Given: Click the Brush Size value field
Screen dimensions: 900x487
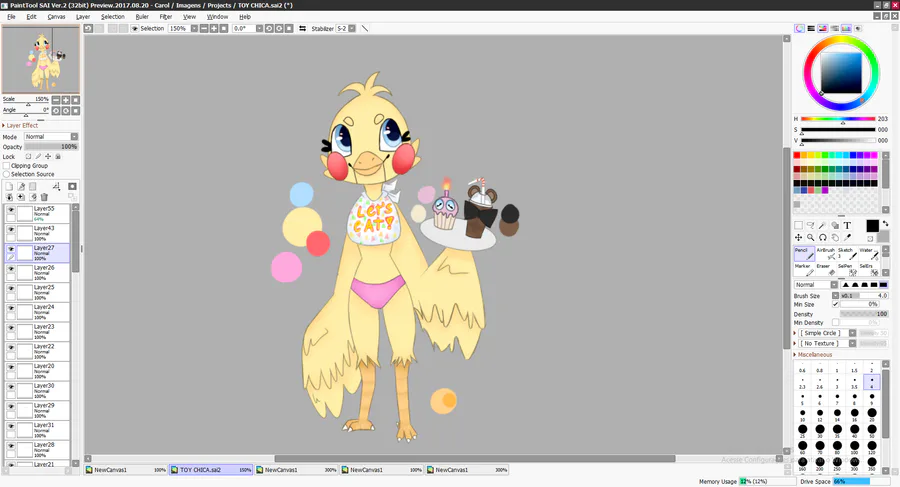Looking at the screenshot, I should 865,295.
